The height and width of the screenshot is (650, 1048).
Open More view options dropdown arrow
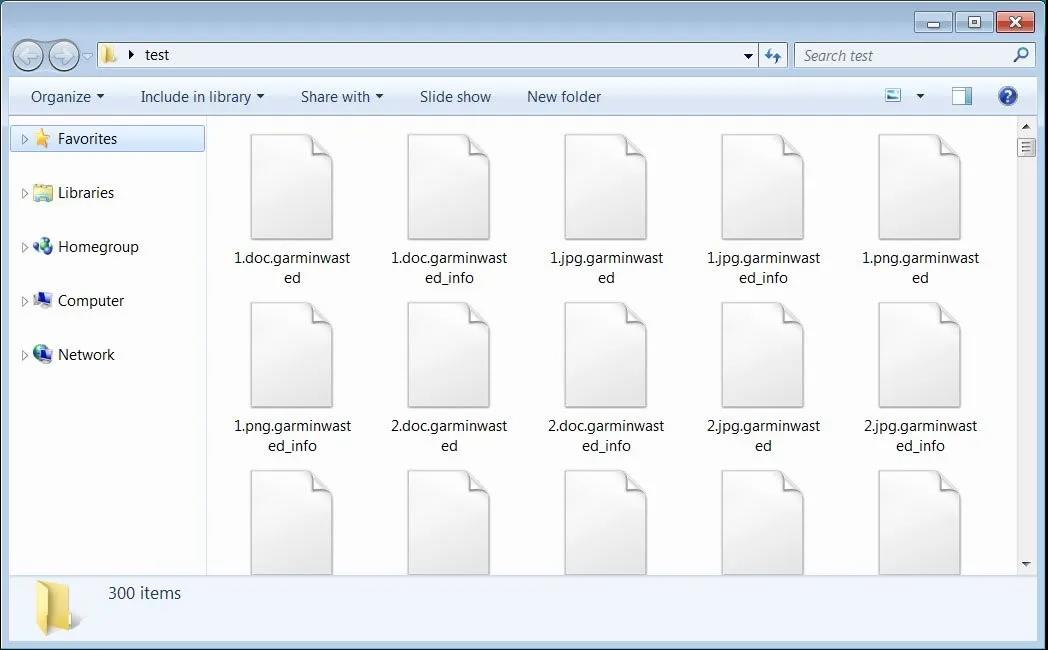920,96
